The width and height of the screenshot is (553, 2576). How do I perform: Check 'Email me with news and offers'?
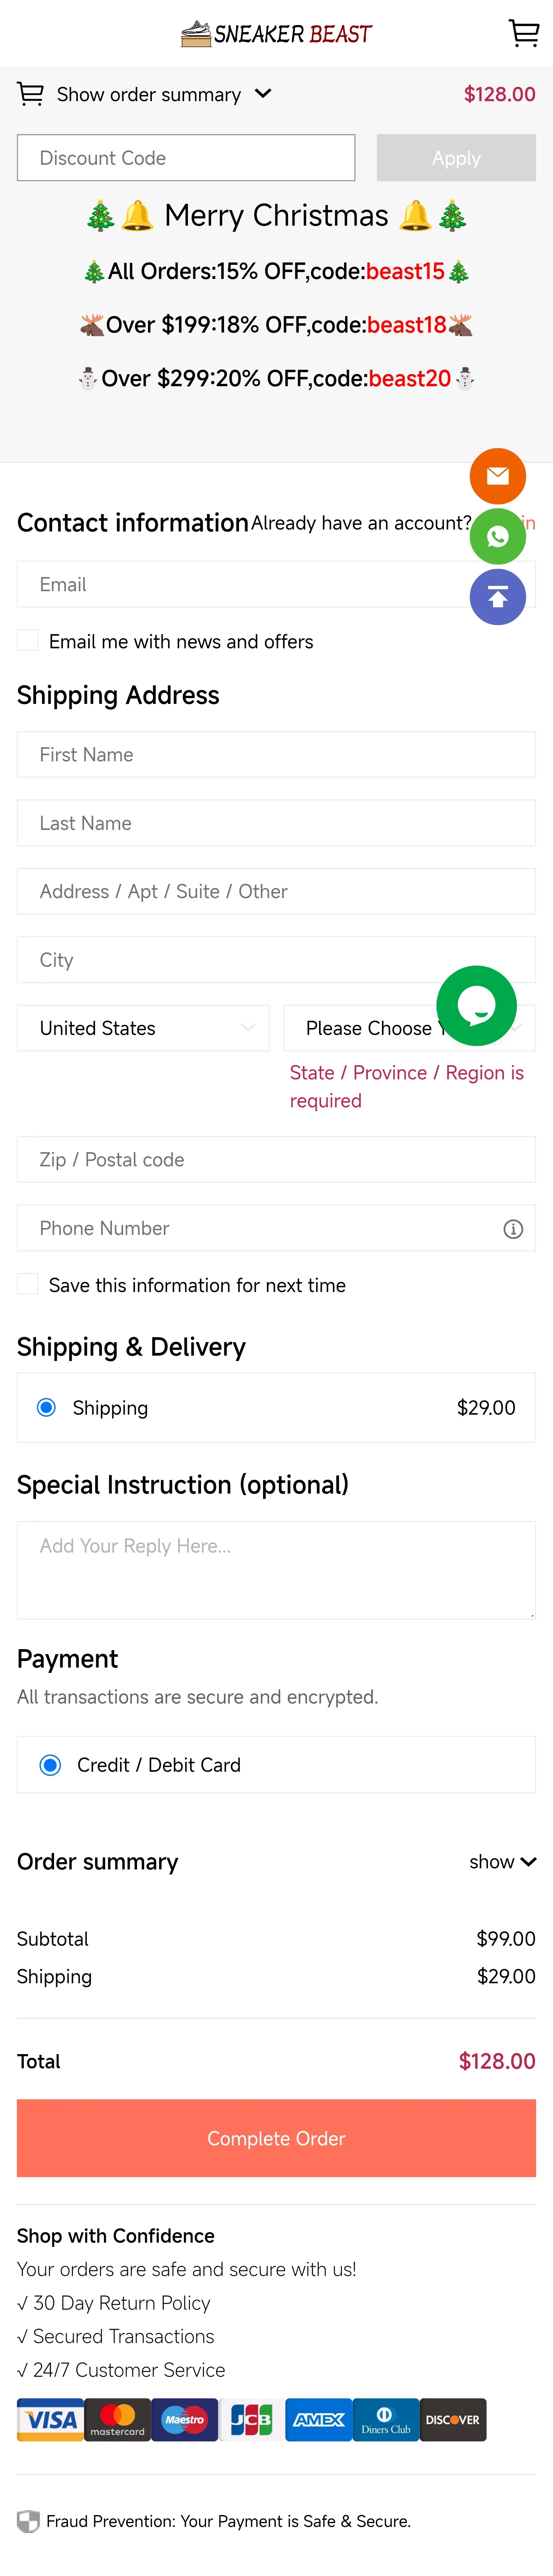pos(28,641)
